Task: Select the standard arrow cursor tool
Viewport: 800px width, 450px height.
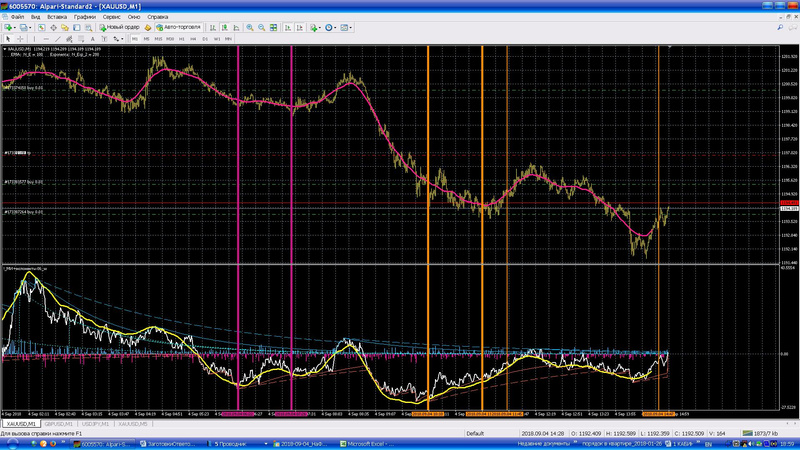Action: click(x=9, y=38)
